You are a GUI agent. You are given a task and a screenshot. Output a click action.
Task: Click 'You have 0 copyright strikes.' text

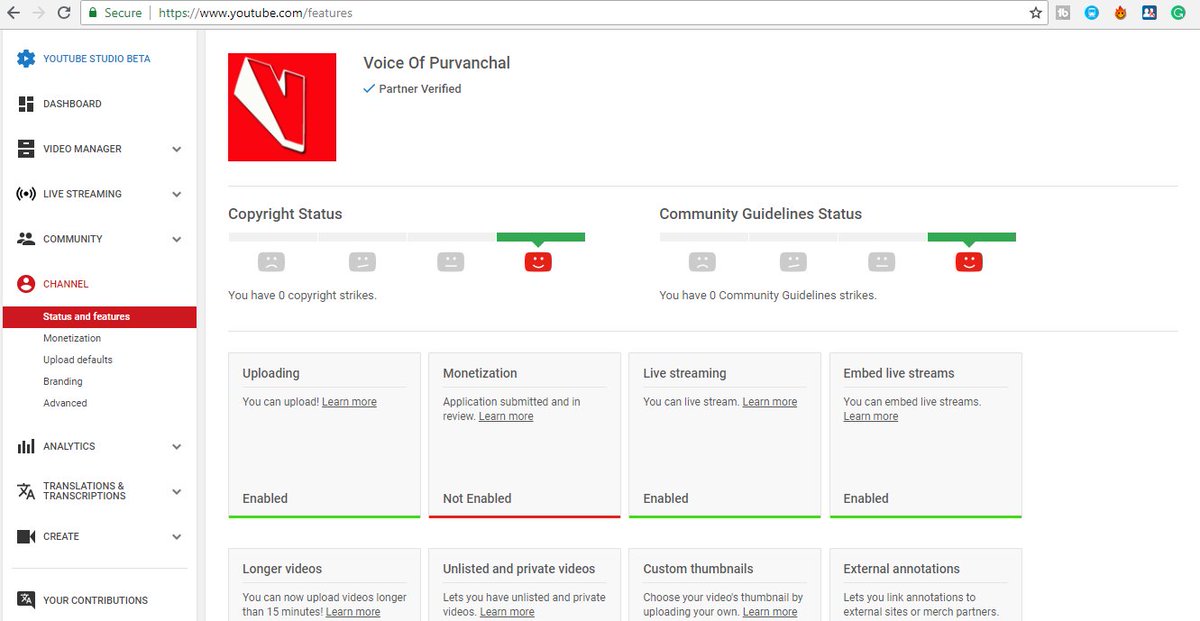click(302, 296)
